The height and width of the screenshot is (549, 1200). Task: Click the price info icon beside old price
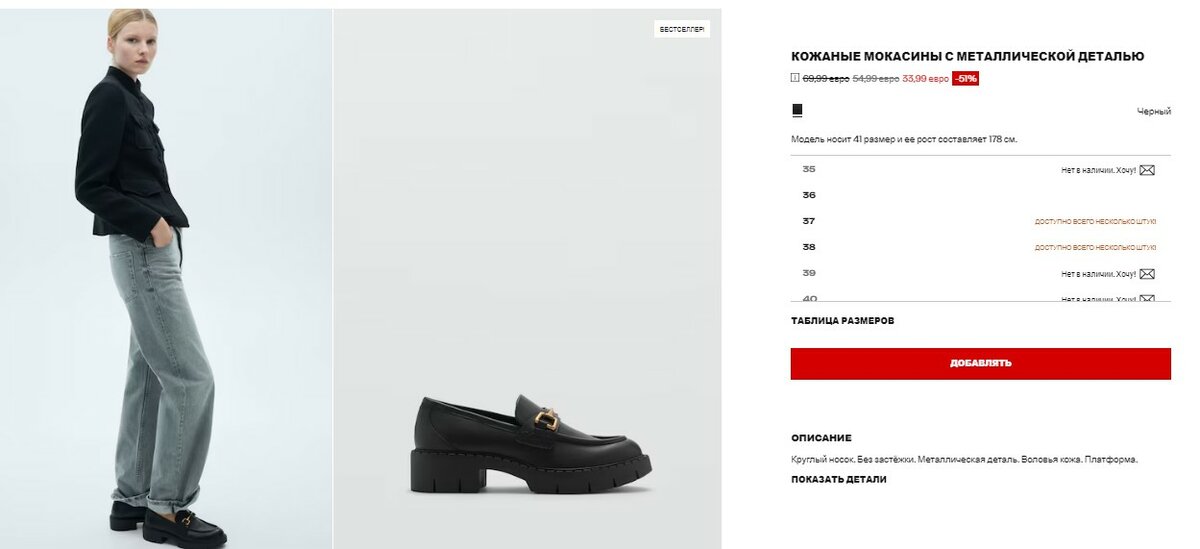(795, 78)
